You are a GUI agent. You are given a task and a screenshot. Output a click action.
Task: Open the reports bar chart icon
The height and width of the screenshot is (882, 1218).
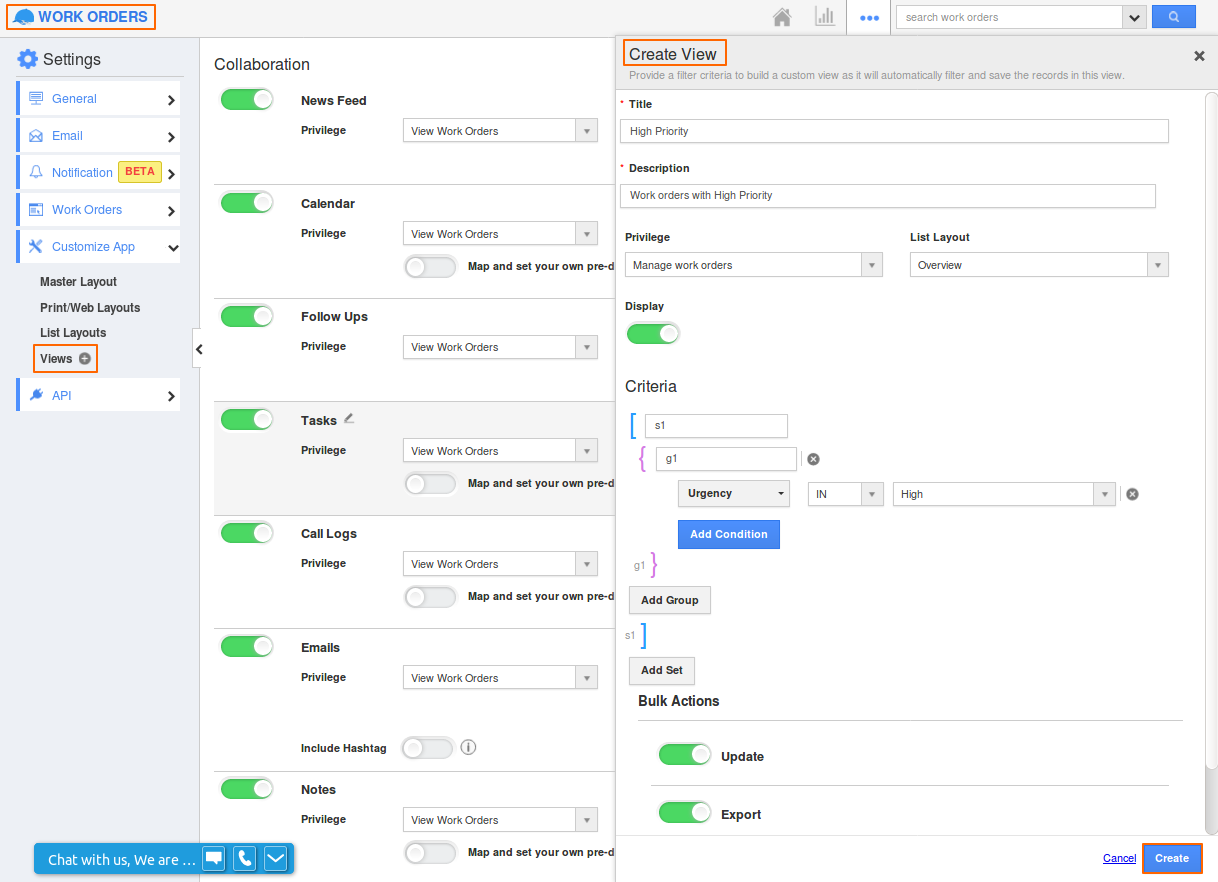click(825, 17)
